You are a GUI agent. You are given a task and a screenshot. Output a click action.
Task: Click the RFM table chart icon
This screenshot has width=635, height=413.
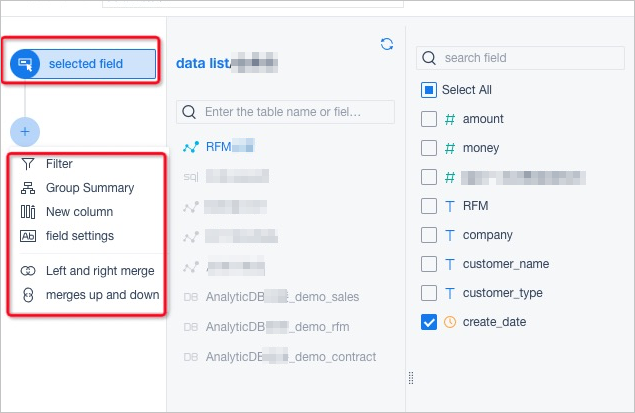coord(191,147)
